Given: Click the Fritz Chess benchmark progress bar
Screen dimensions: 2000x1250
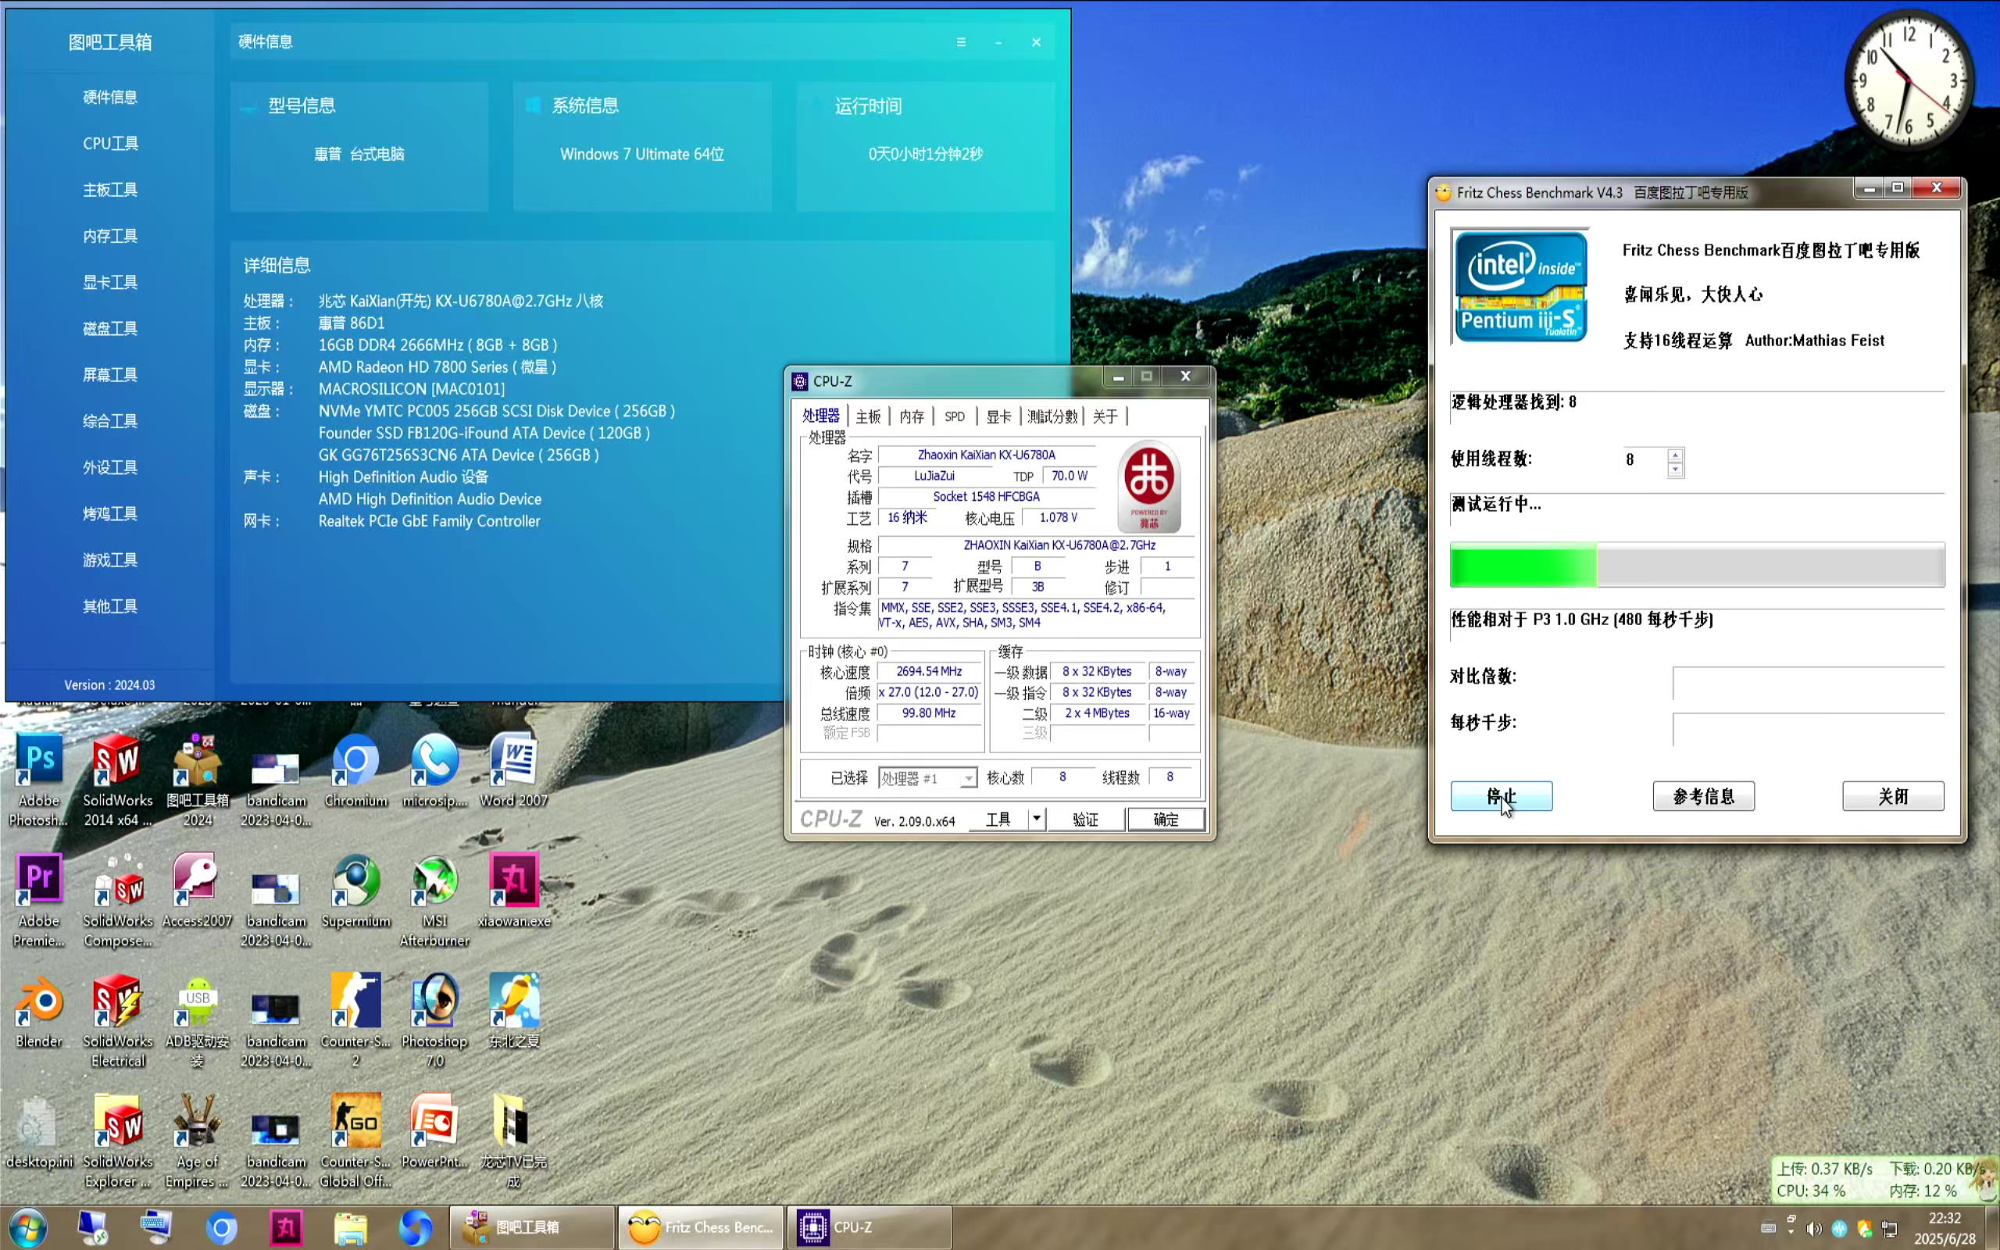Looking at the screenshot, I should pos(1697,565).
